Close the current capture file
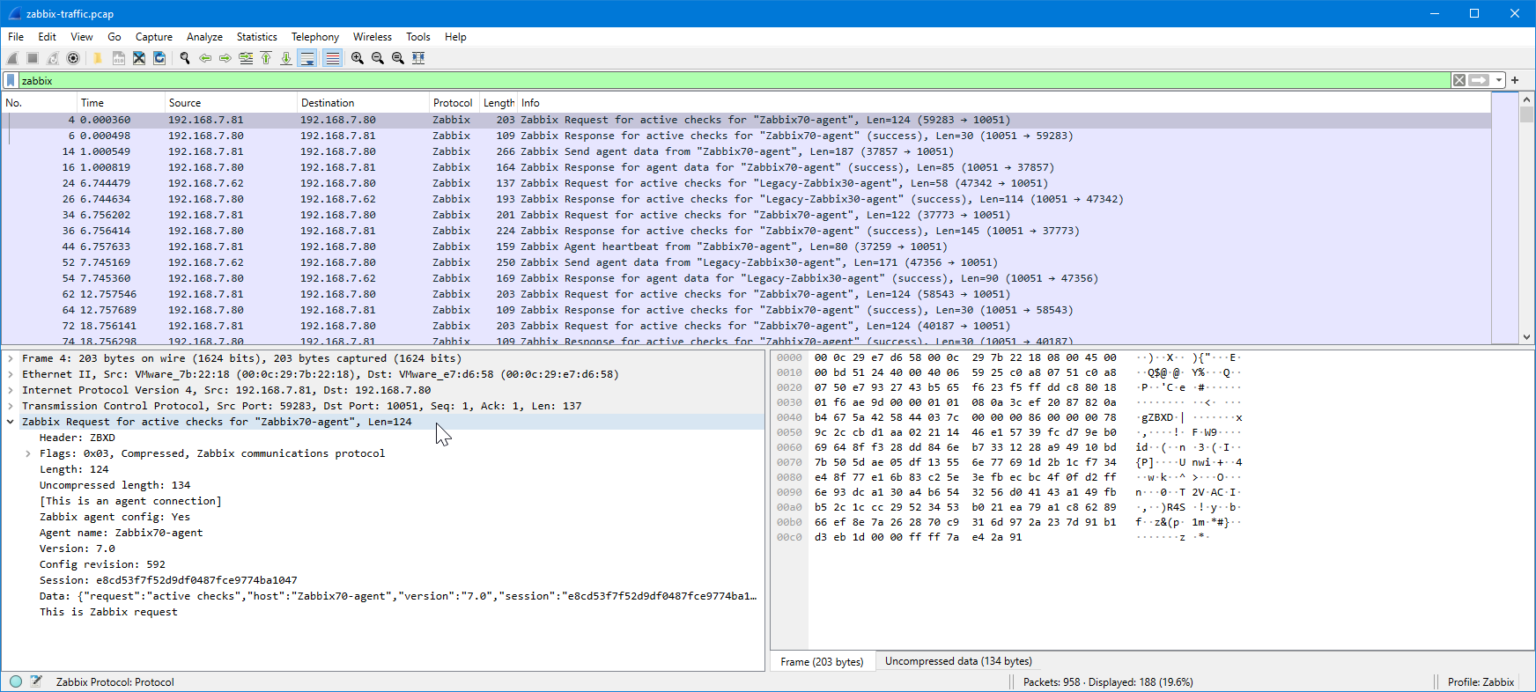 pos(139,58)
